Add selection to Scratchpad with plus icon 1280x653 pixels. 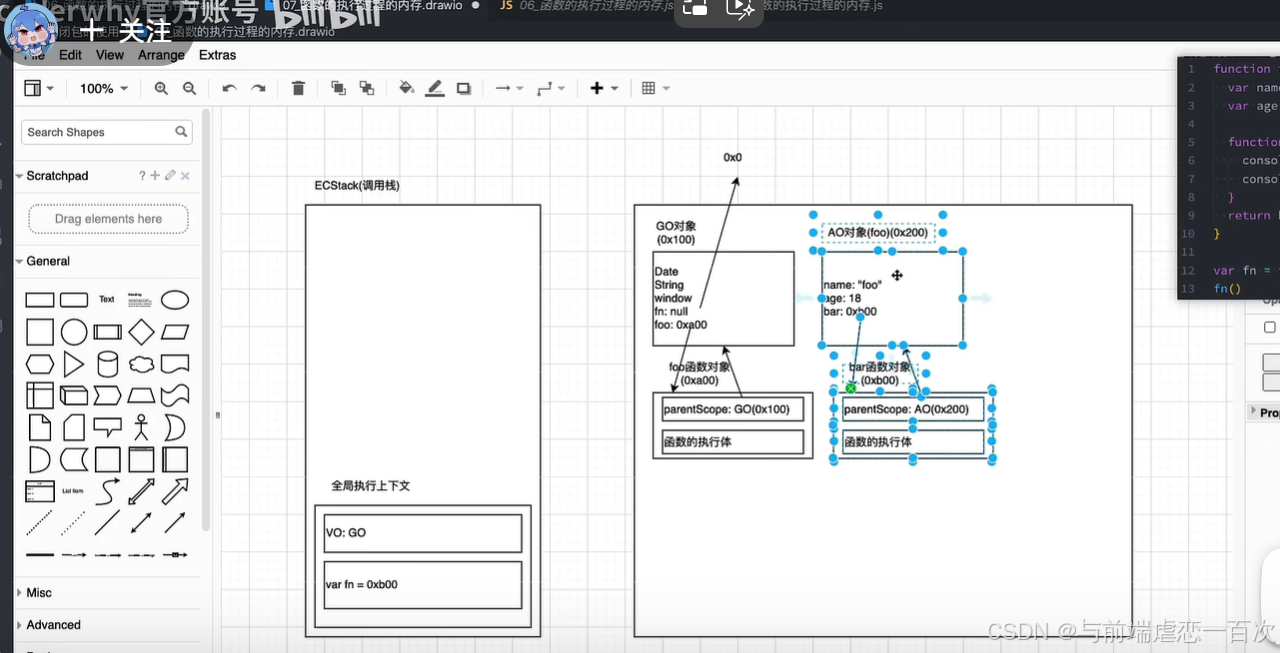click(x=155, y=176)
